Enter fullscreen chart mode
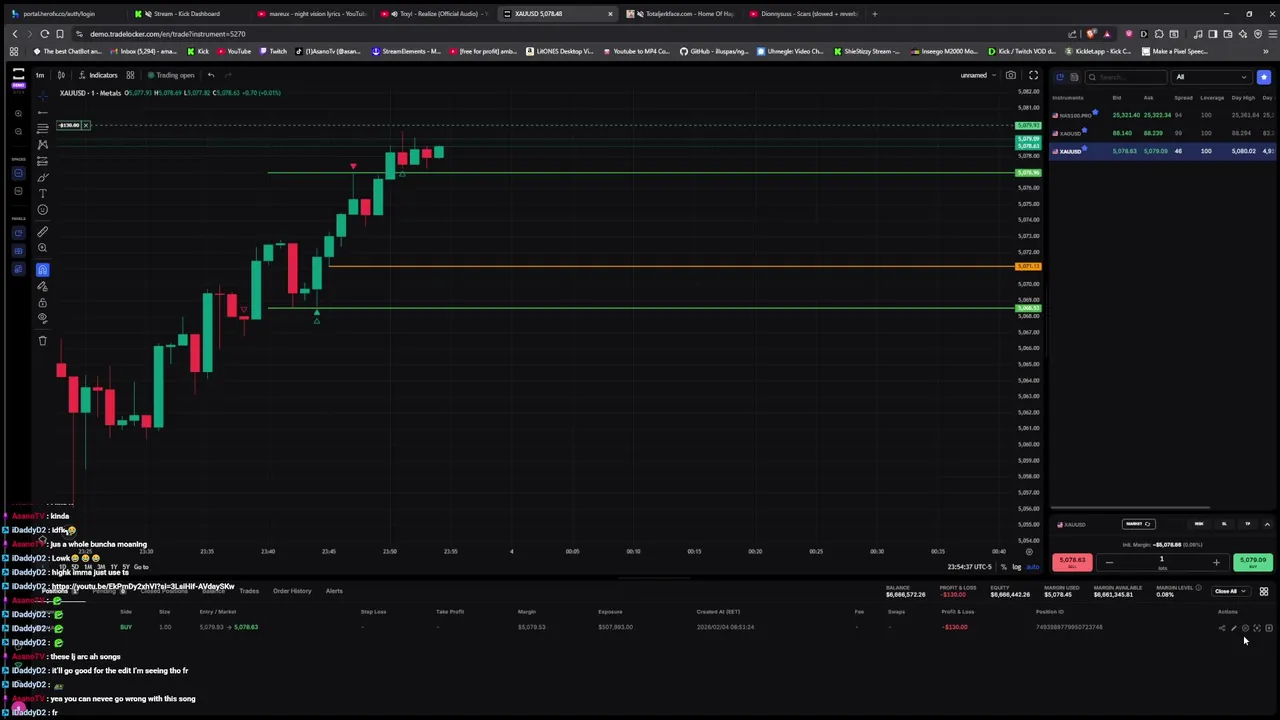Viewport: 1280px width, 720px height. pos(1033,75)
